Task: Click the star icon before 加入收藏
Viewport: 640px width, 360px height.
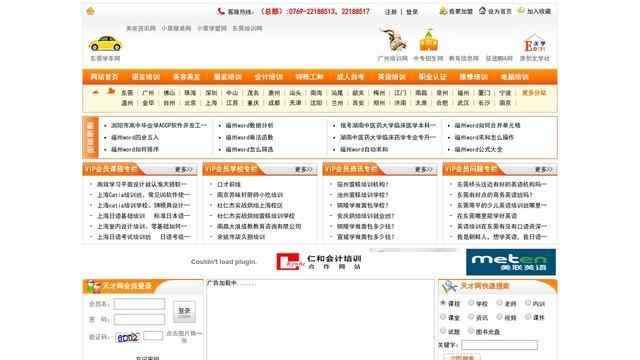Action: 521,11
